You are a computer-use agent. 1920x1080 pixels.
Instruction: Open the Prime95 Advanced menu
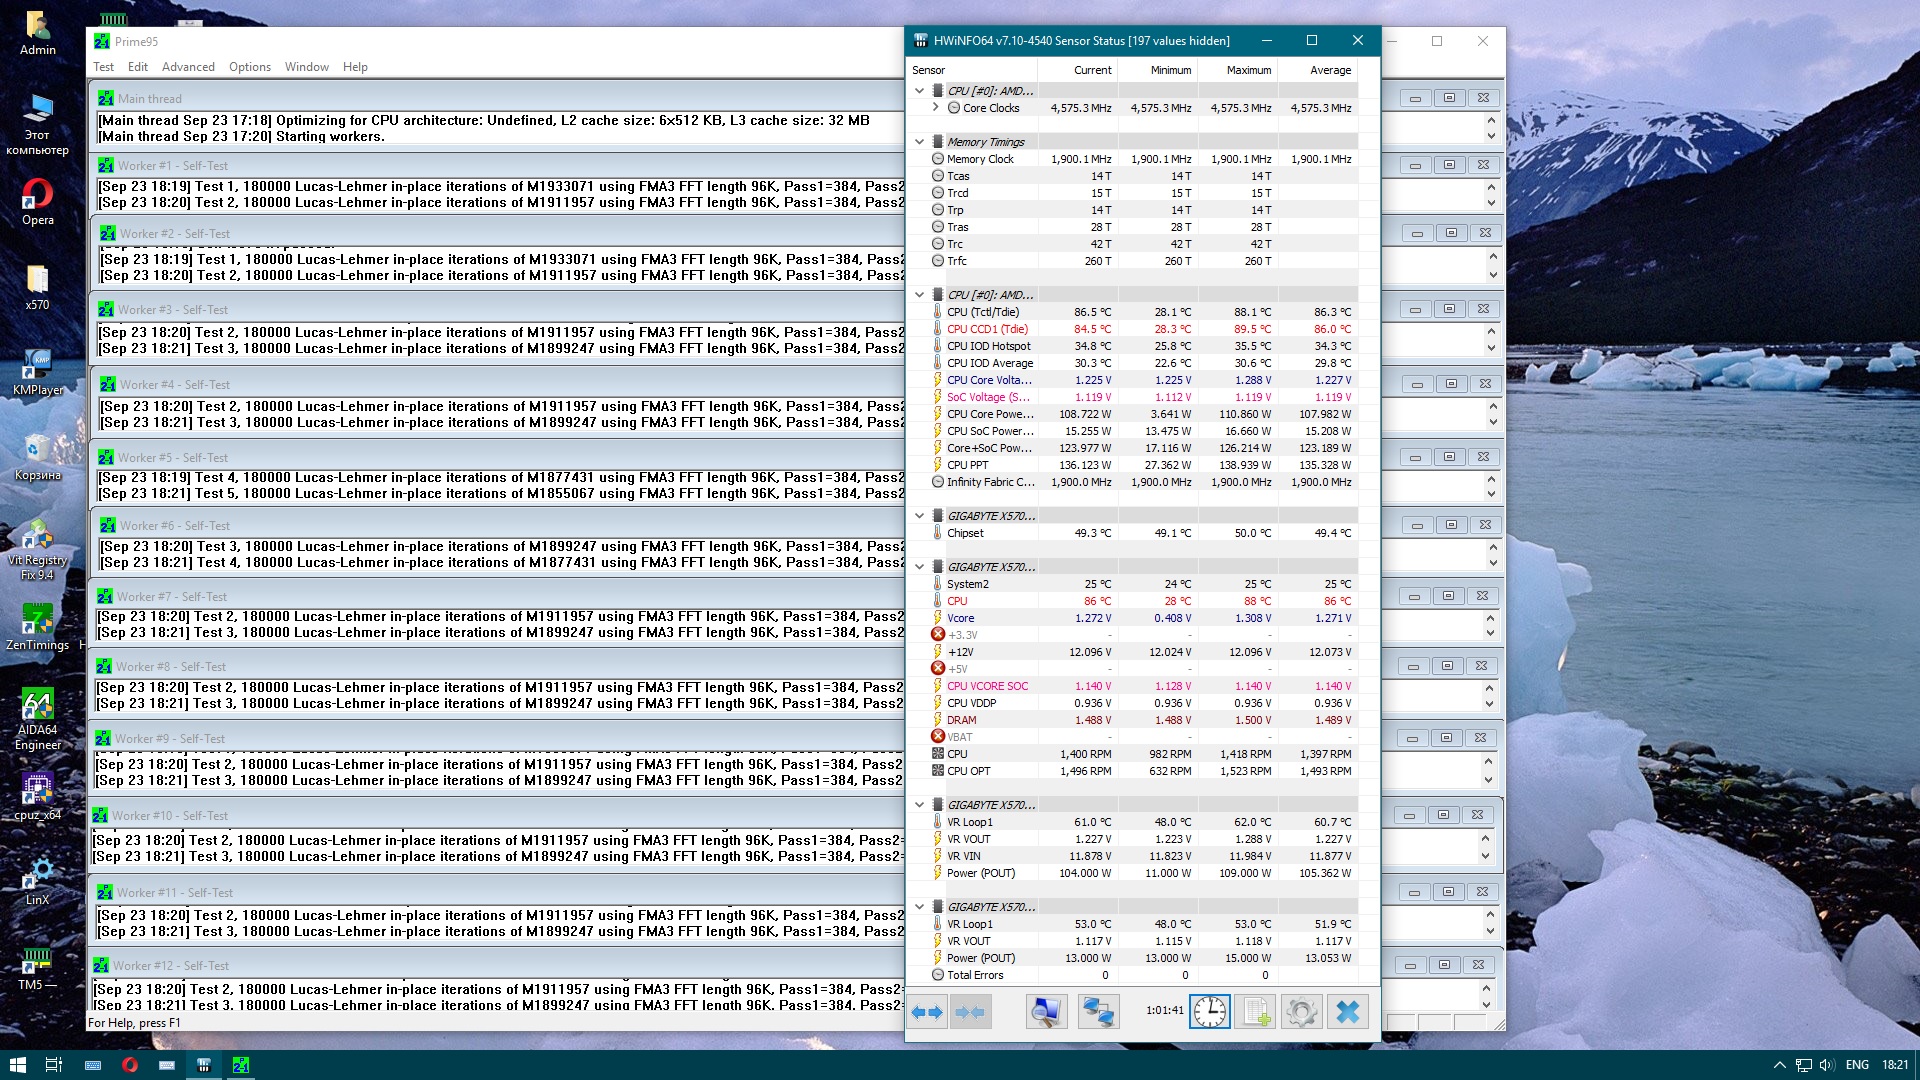pos(188,67)
